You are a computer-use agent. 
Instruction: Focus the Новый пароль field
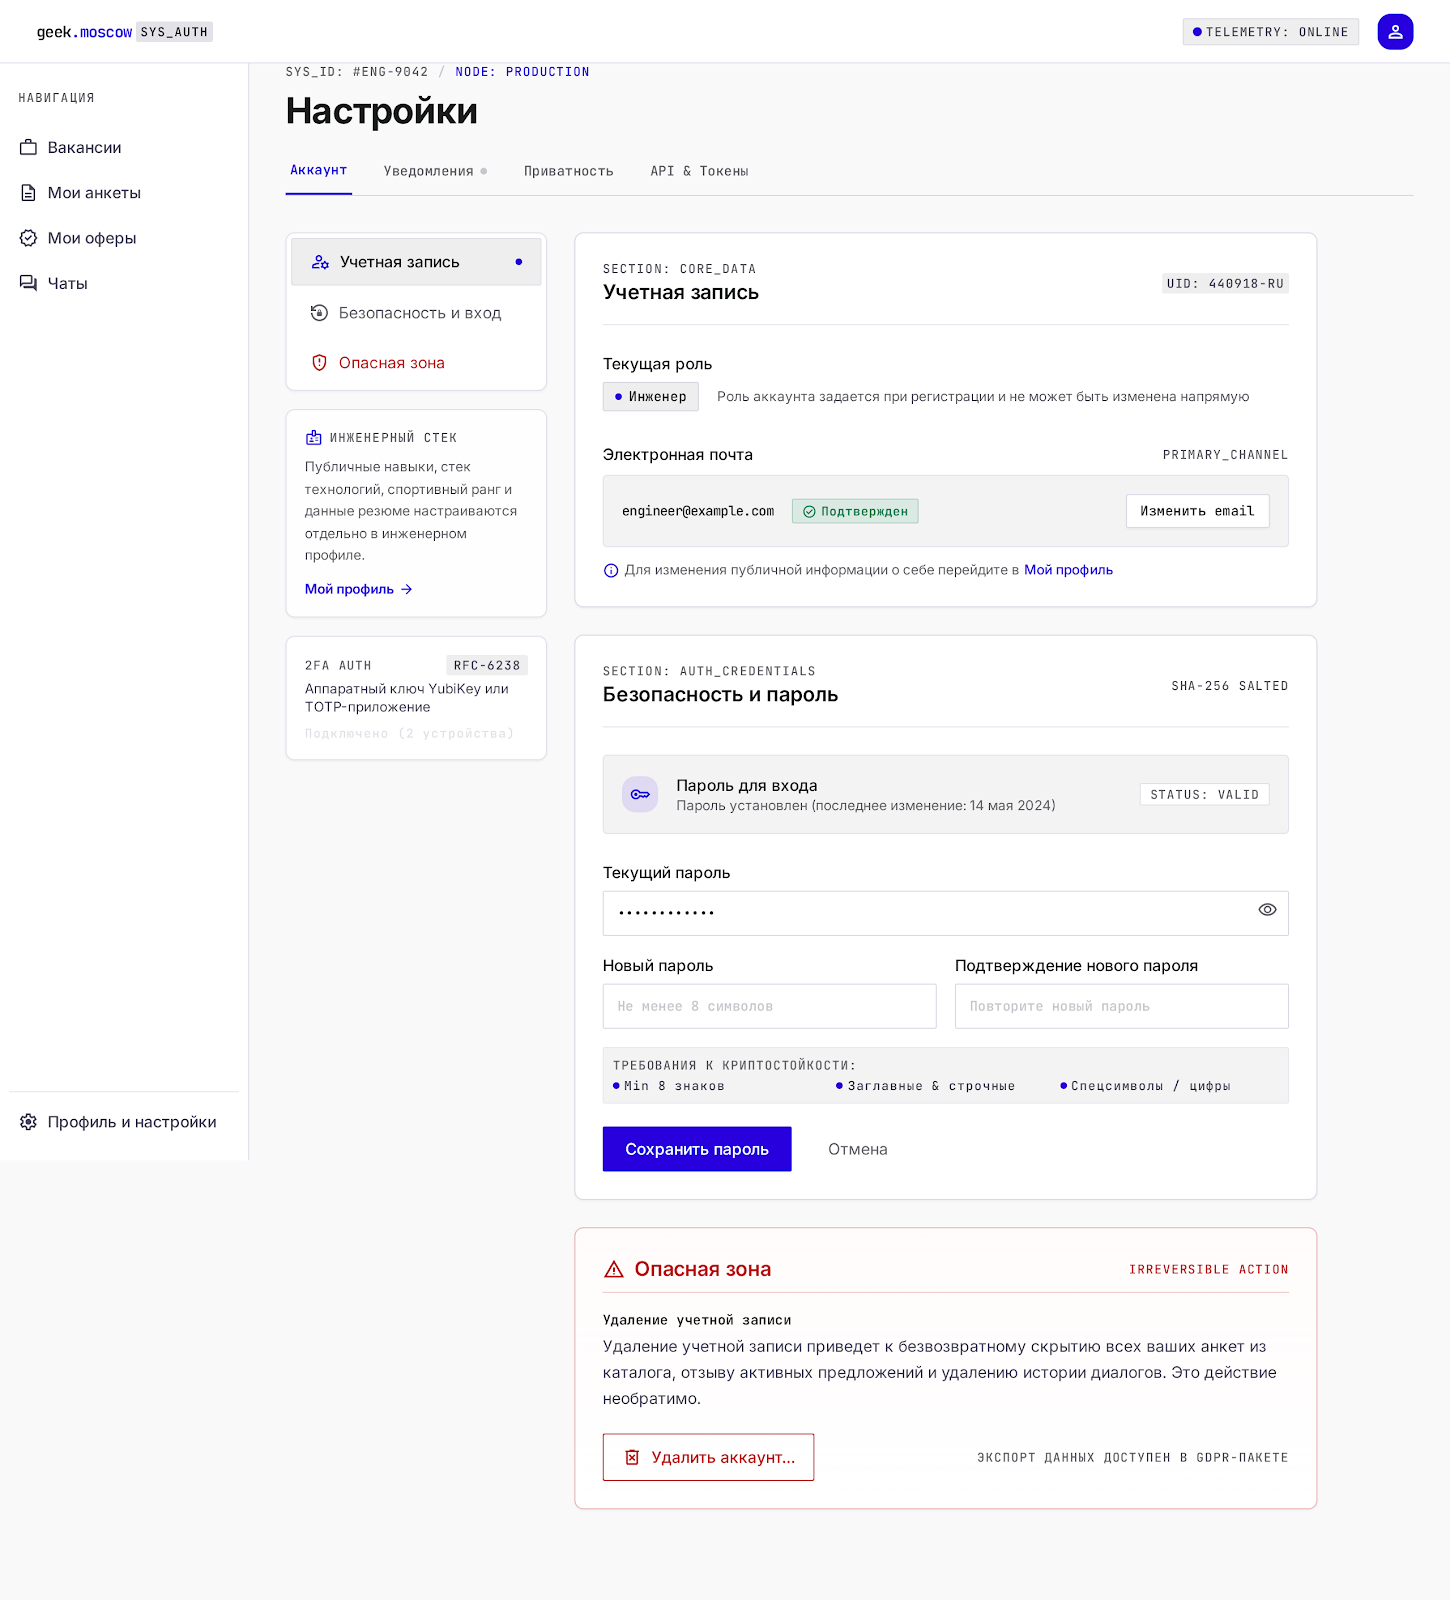pos(769,1006)
